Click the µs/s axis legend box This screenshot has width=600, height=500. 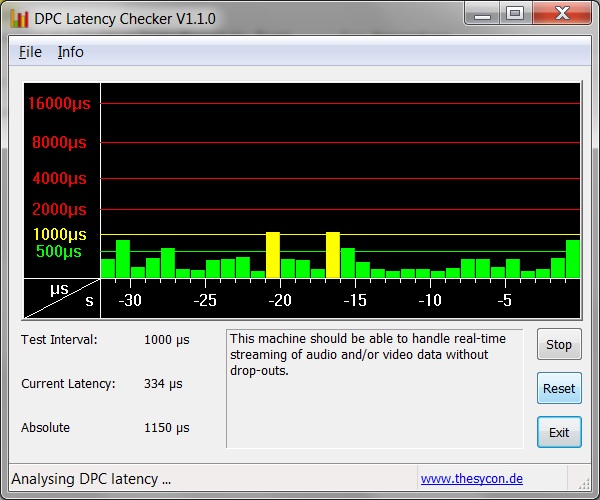click(62, 298)
